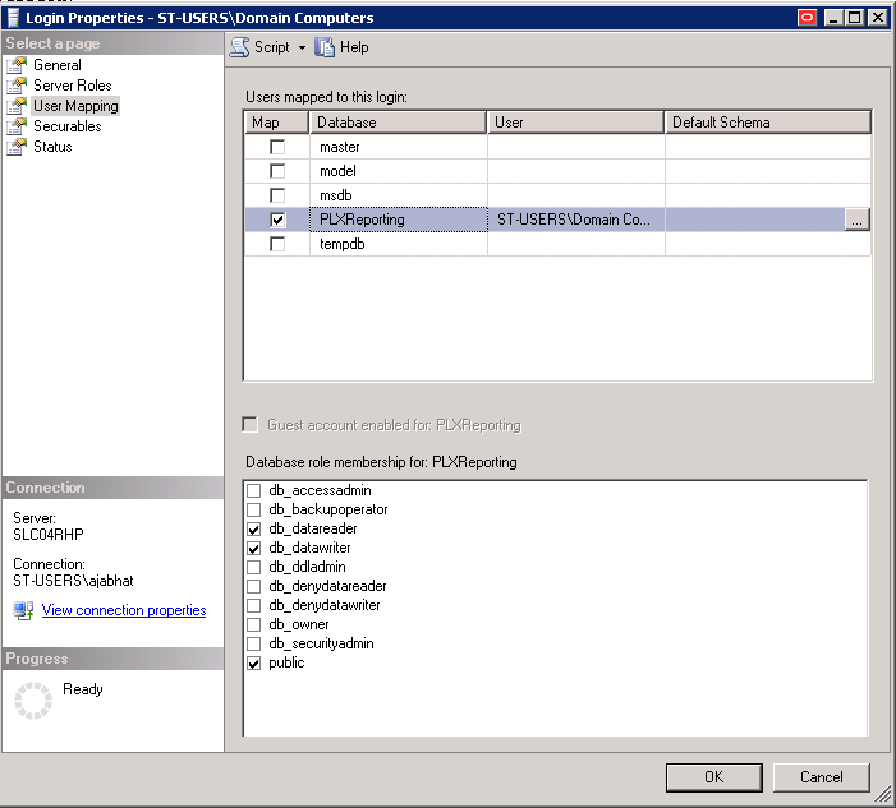The width and height of the screenshot is (896, 808).
Task: Click the progress spinner indicator
Action: (33, 701)
